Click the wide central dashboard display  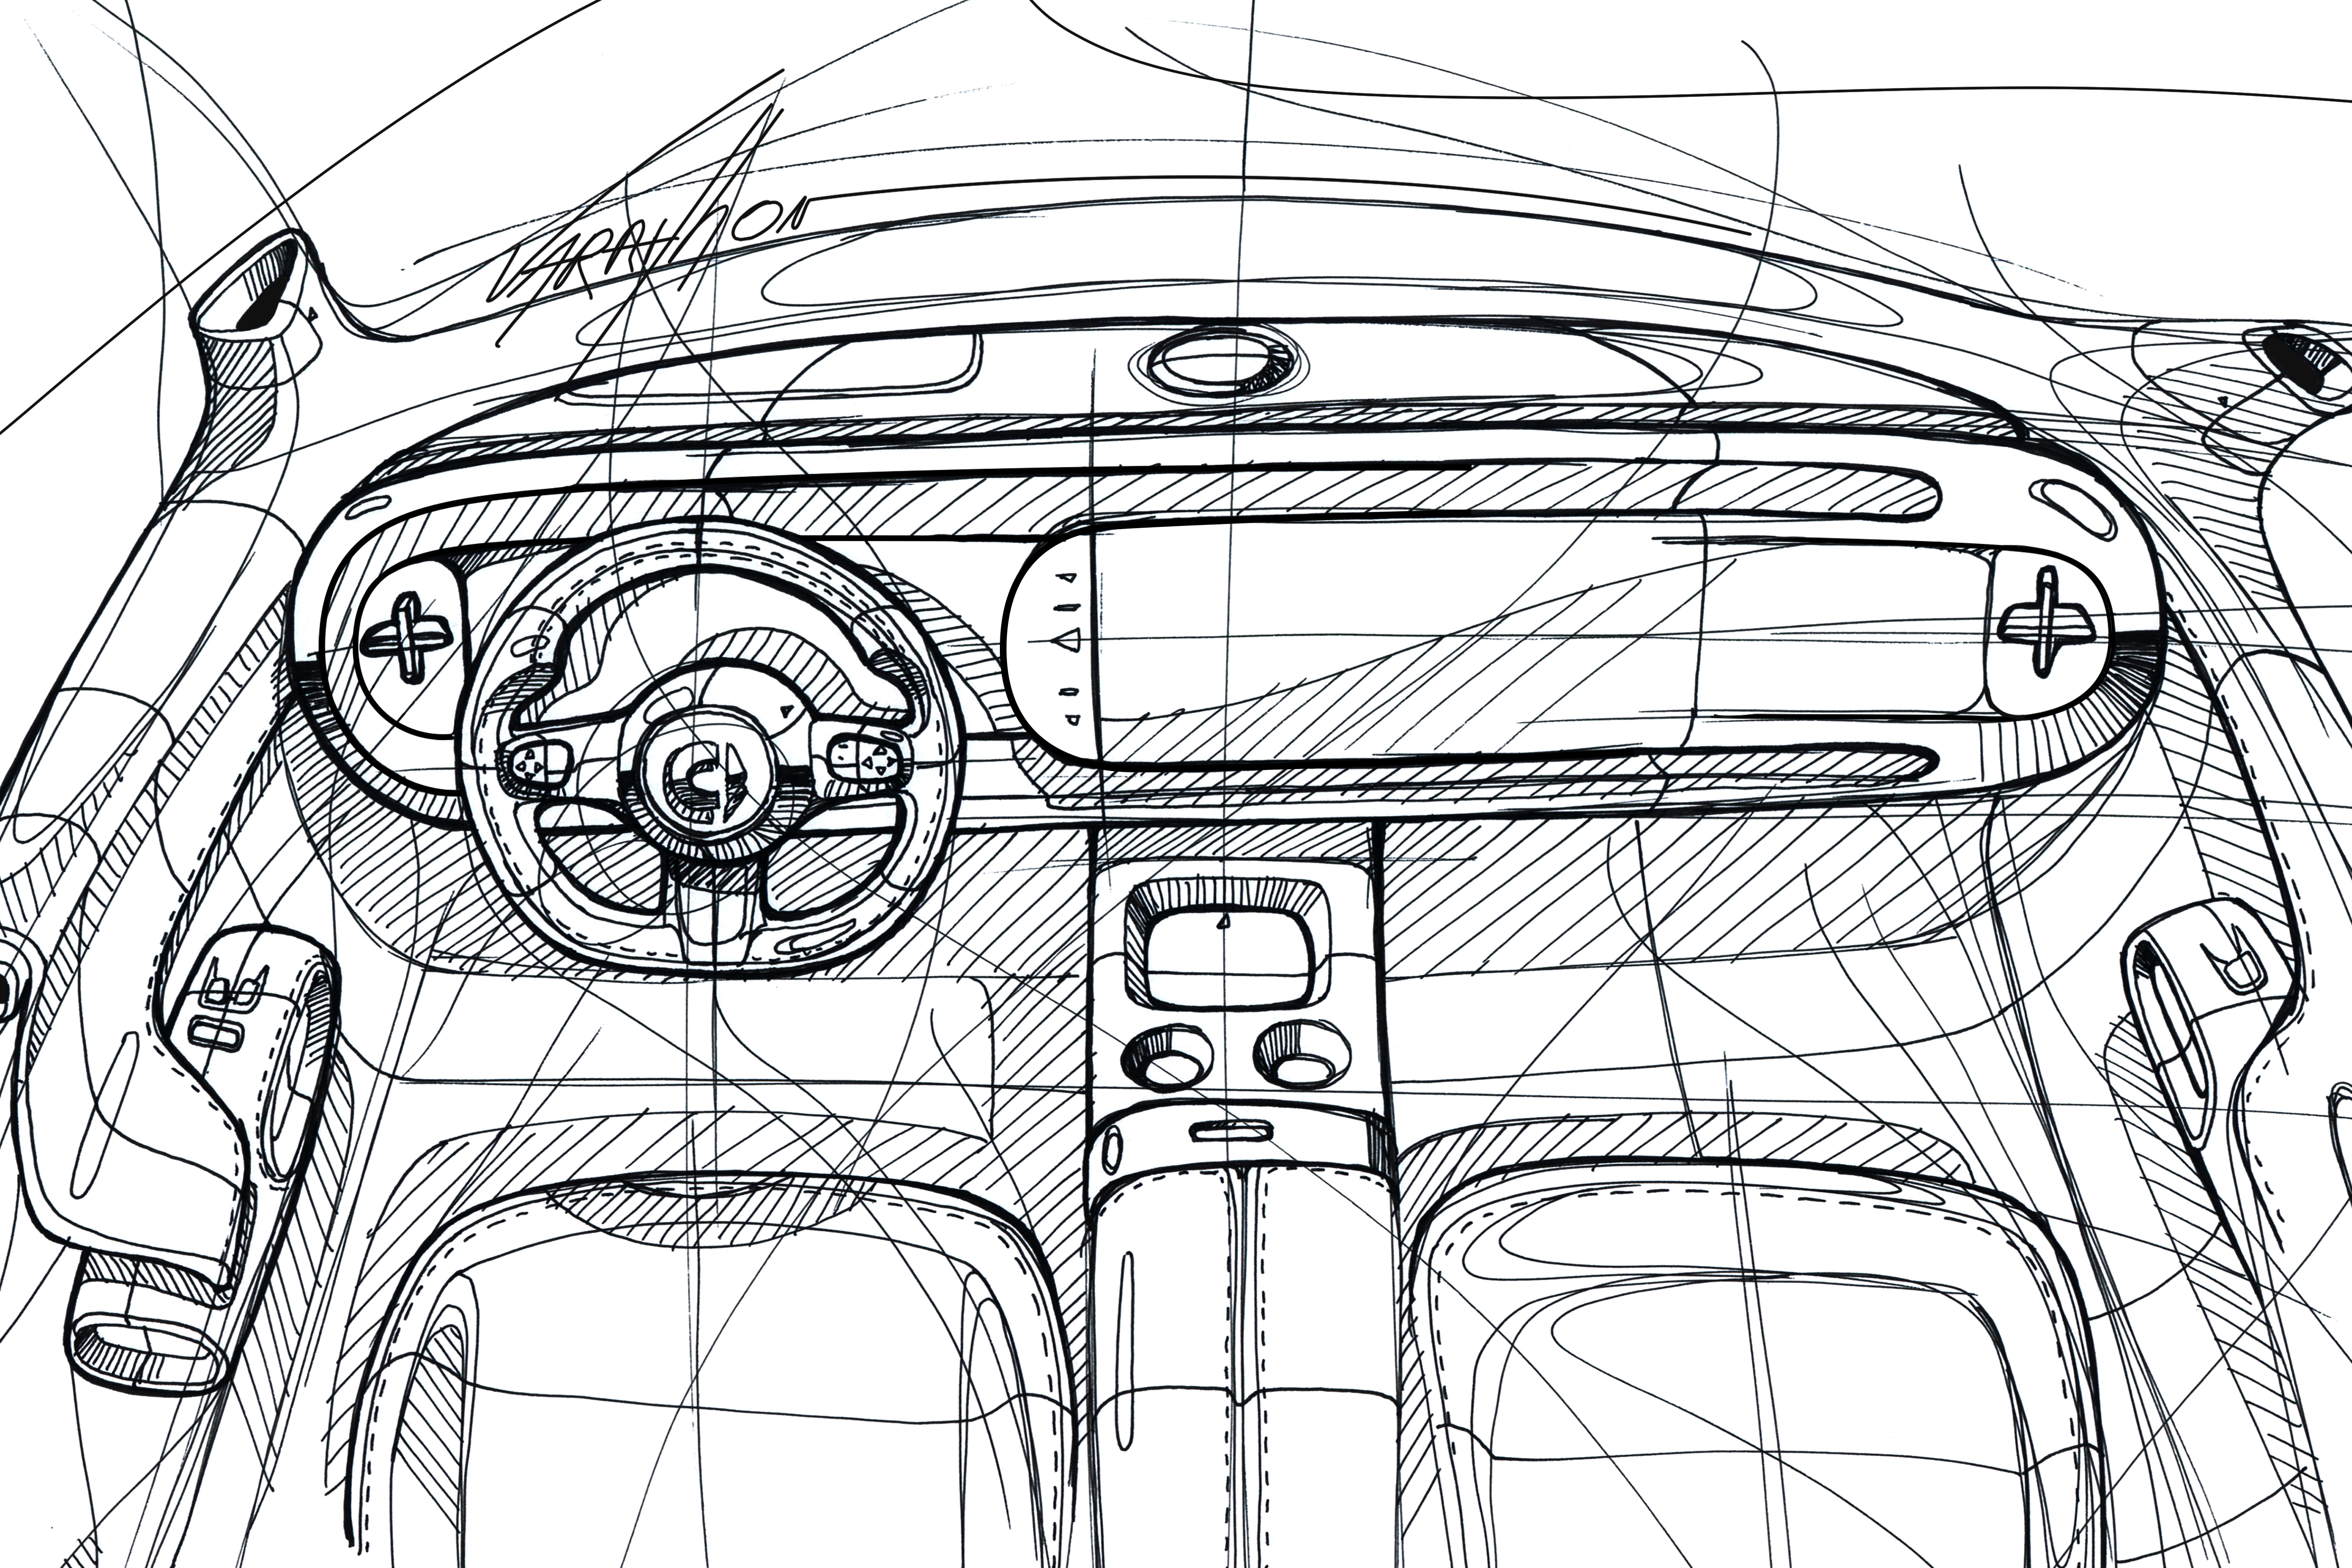(1400, 640)
